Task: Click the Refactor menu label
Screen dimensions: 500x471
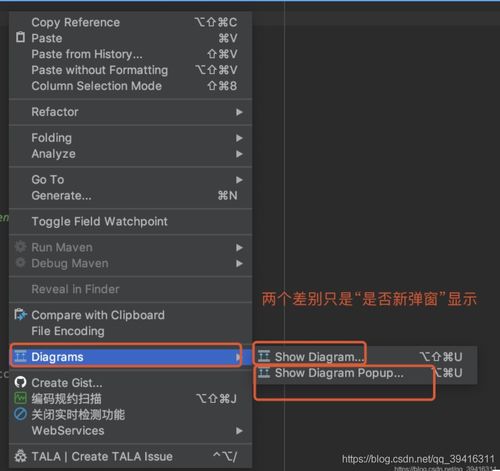Action: tap(55, 112)
